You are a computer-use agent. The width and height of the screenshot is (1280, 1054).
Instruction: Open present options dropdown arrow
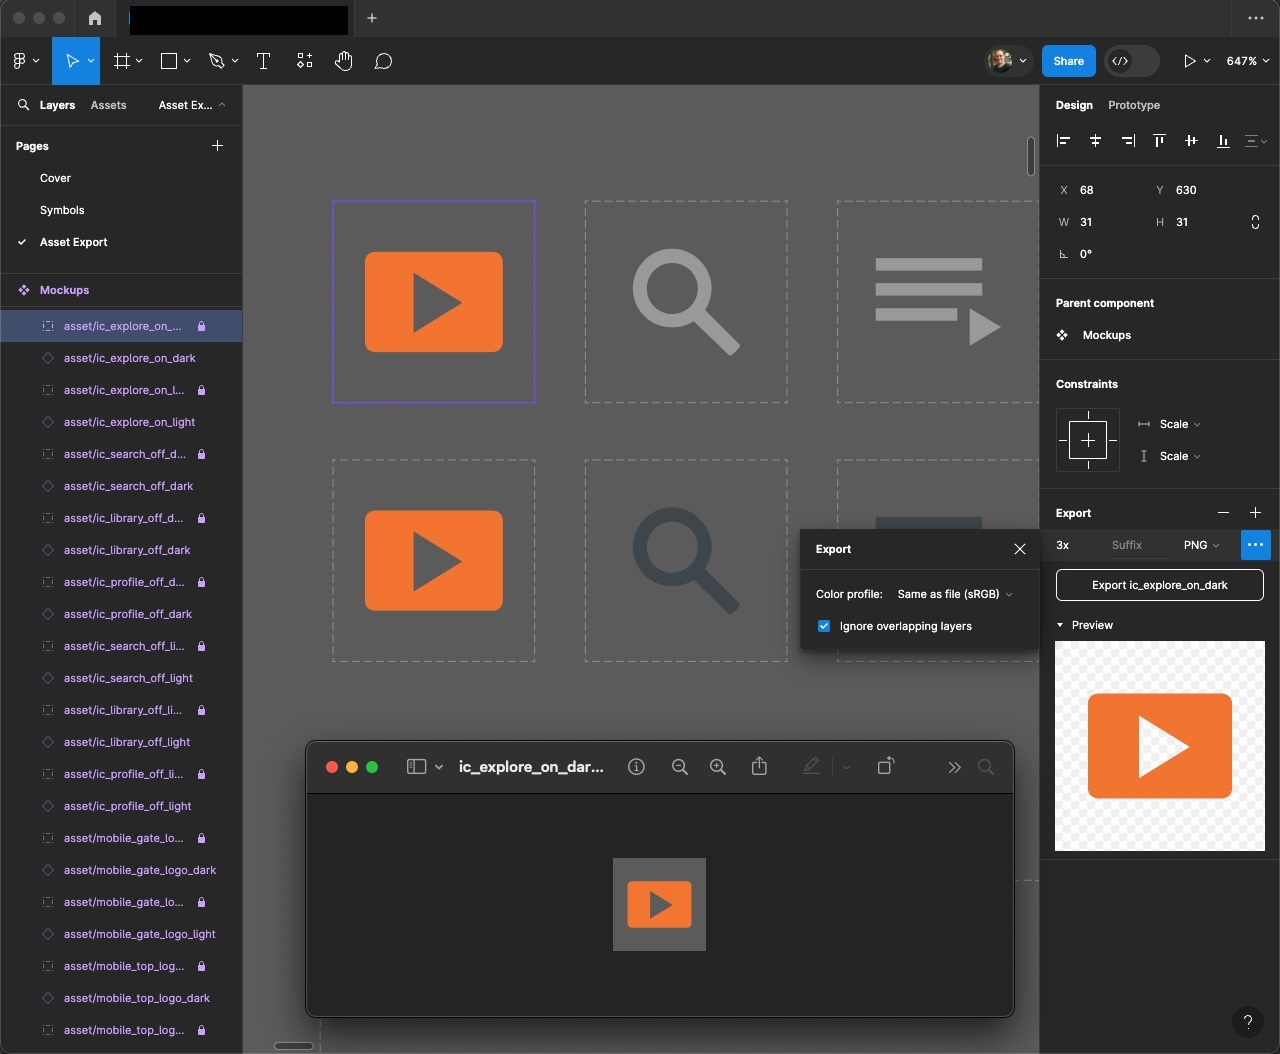pyautogui.click(x=1207, y=61)
